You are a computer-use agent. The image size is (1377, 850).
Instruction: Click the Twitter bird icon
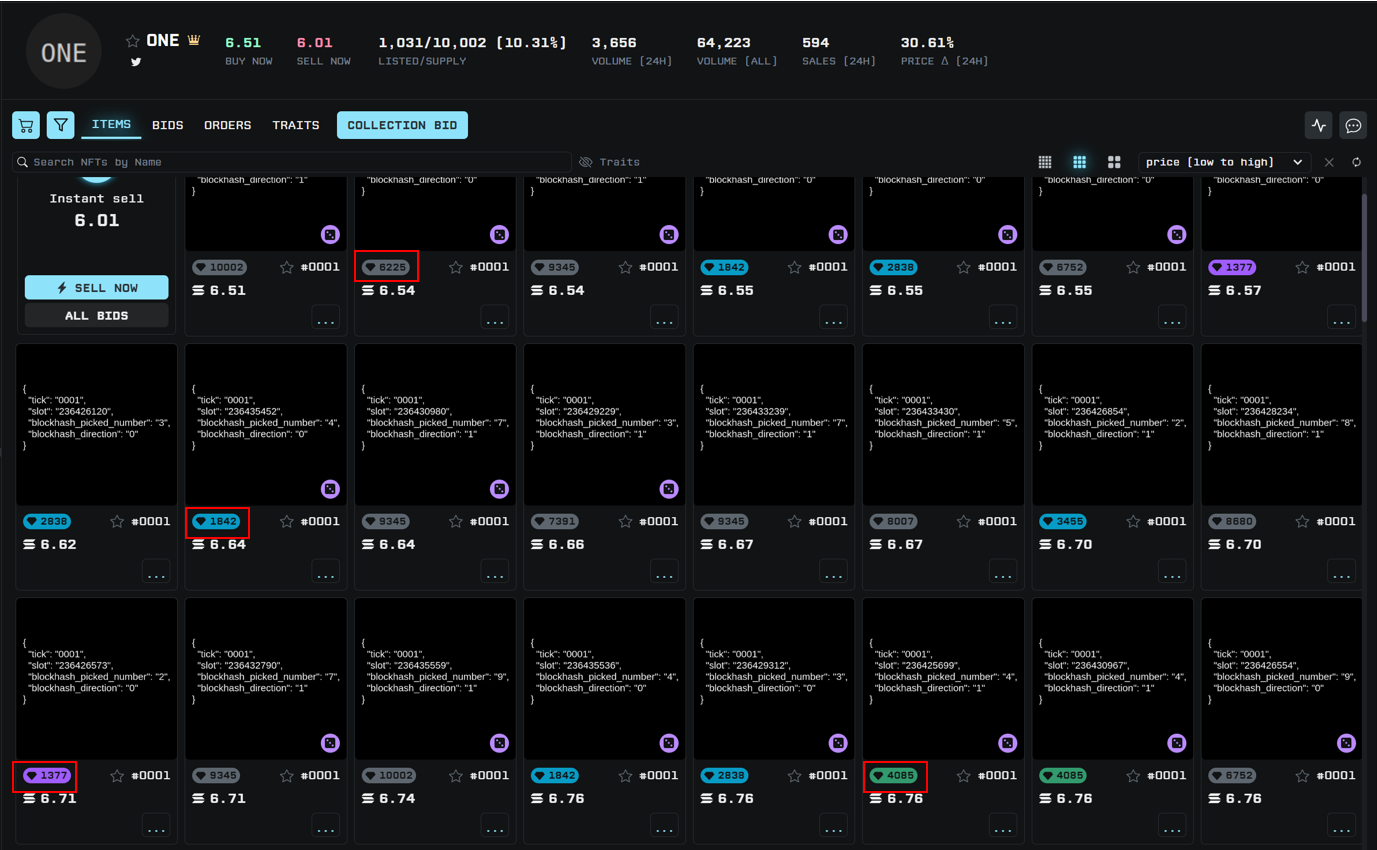click(136, 62)
